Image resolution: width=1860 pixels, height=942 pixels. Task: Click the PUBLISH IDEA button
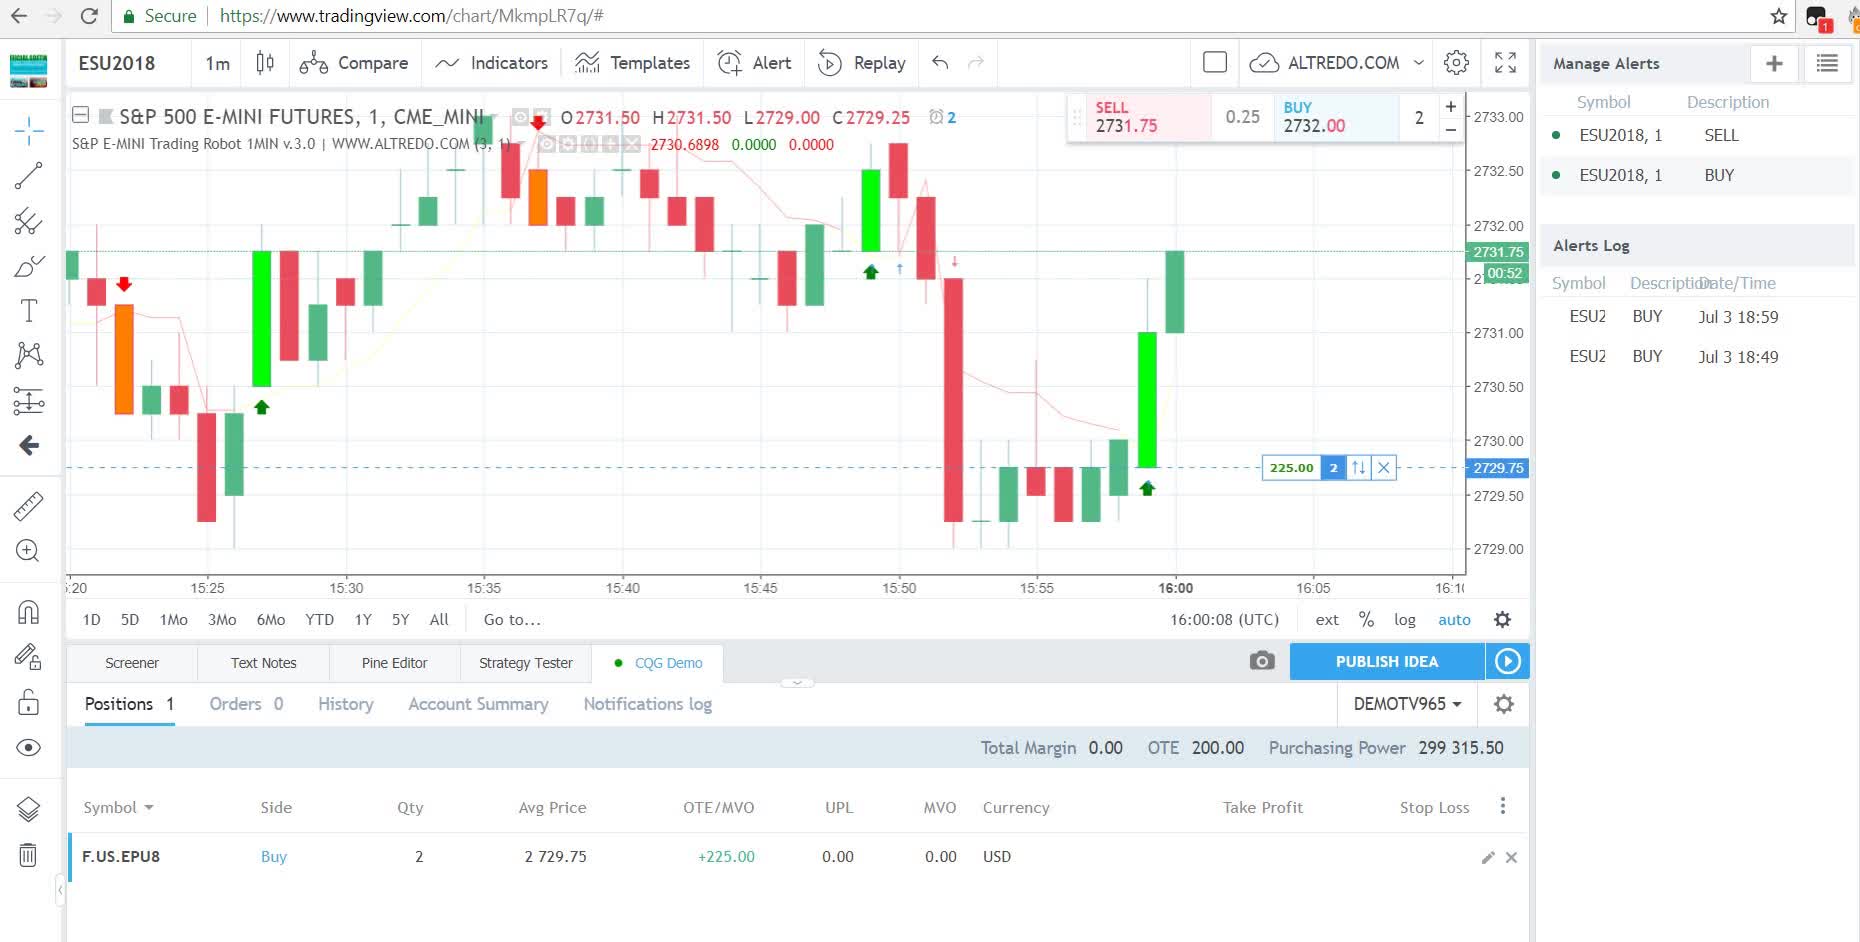1386,661
